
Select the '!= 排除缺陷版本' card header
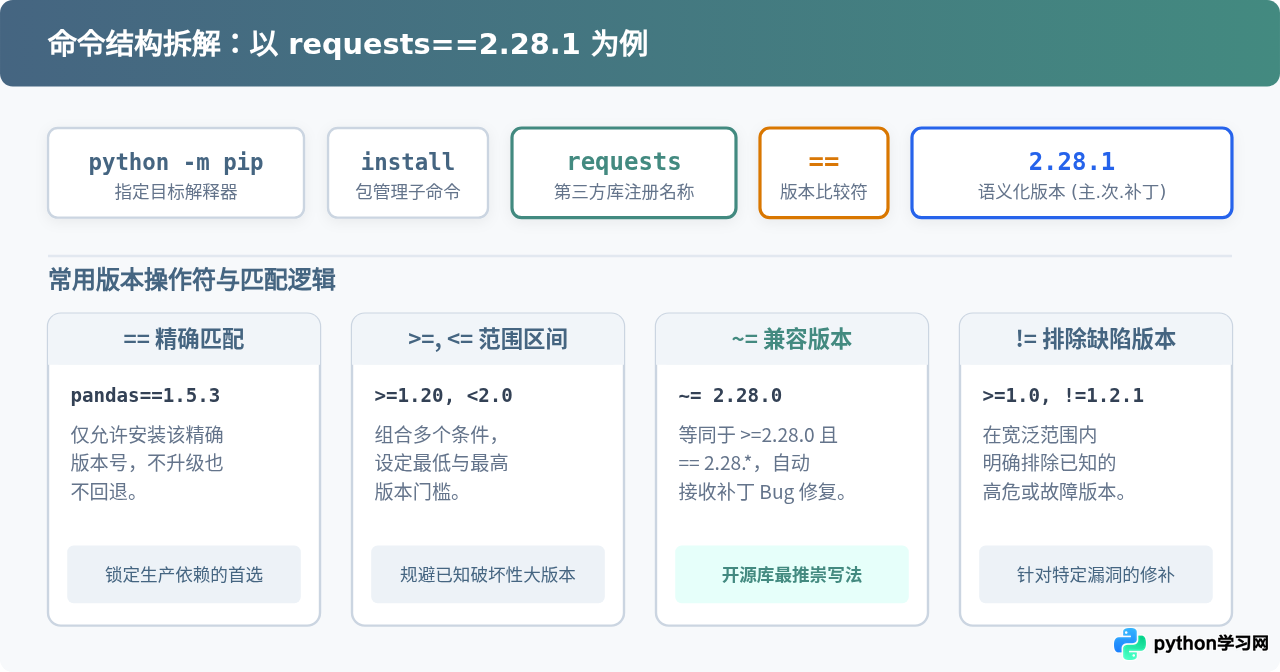(1096, 339)
